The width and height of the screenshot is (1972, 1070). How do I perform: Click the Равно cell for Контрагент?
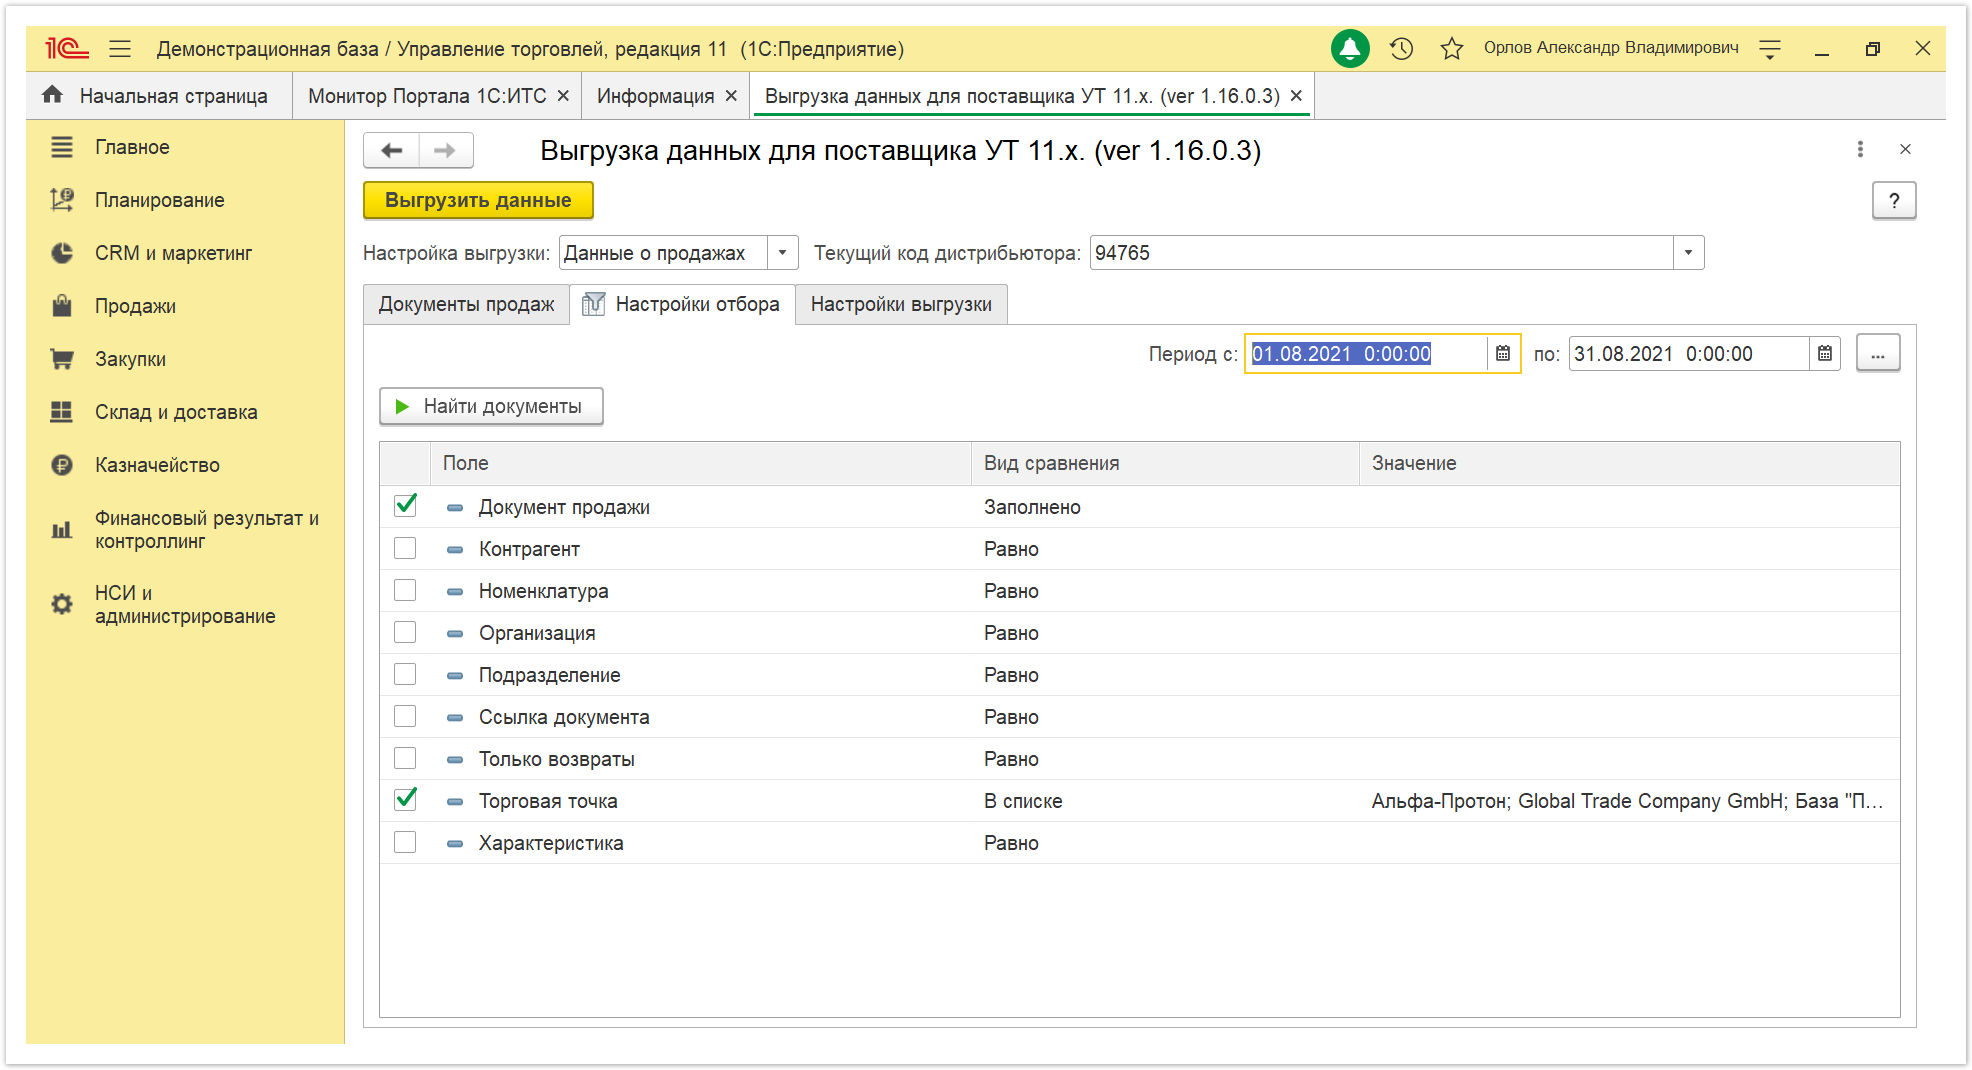tap(1165, 549)
